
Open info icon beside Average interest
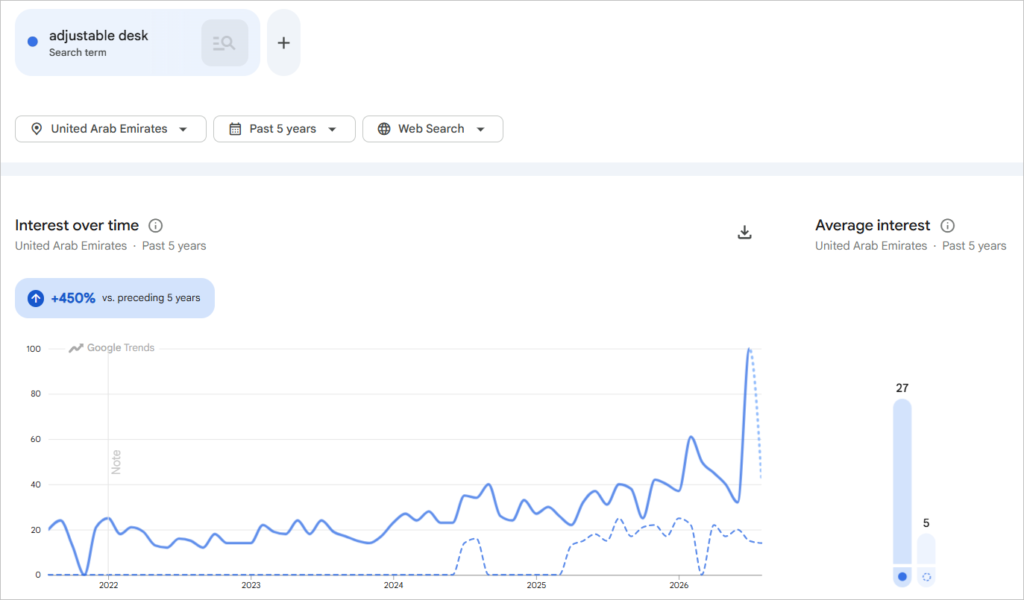pyautogui.click(x=948, y=226)
